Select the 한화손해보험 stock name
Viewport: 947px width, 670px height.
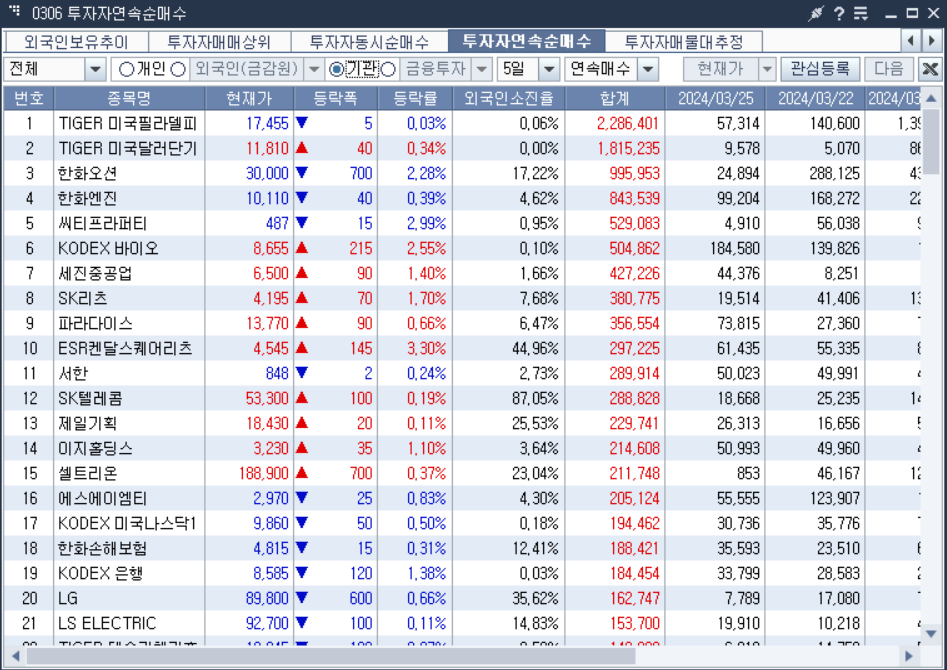103,549
